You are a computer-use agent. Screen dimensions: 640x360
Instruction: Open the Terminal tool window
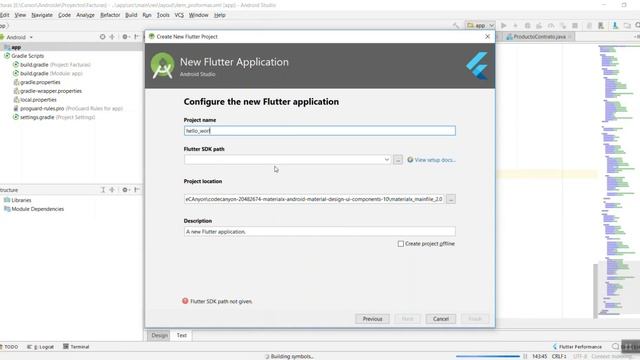pos(76,347)
